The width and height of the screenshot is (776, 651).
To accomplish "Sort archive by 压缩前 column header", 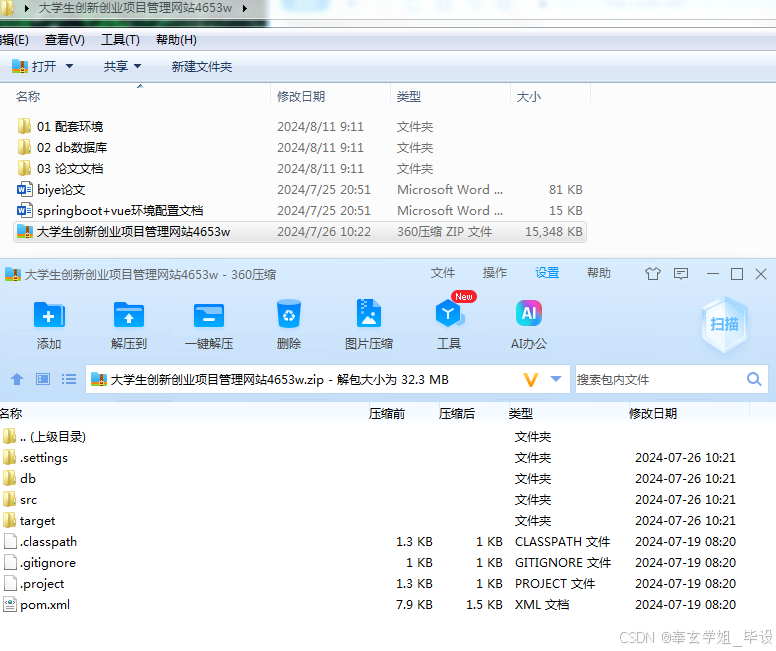I will coord(387,413).
